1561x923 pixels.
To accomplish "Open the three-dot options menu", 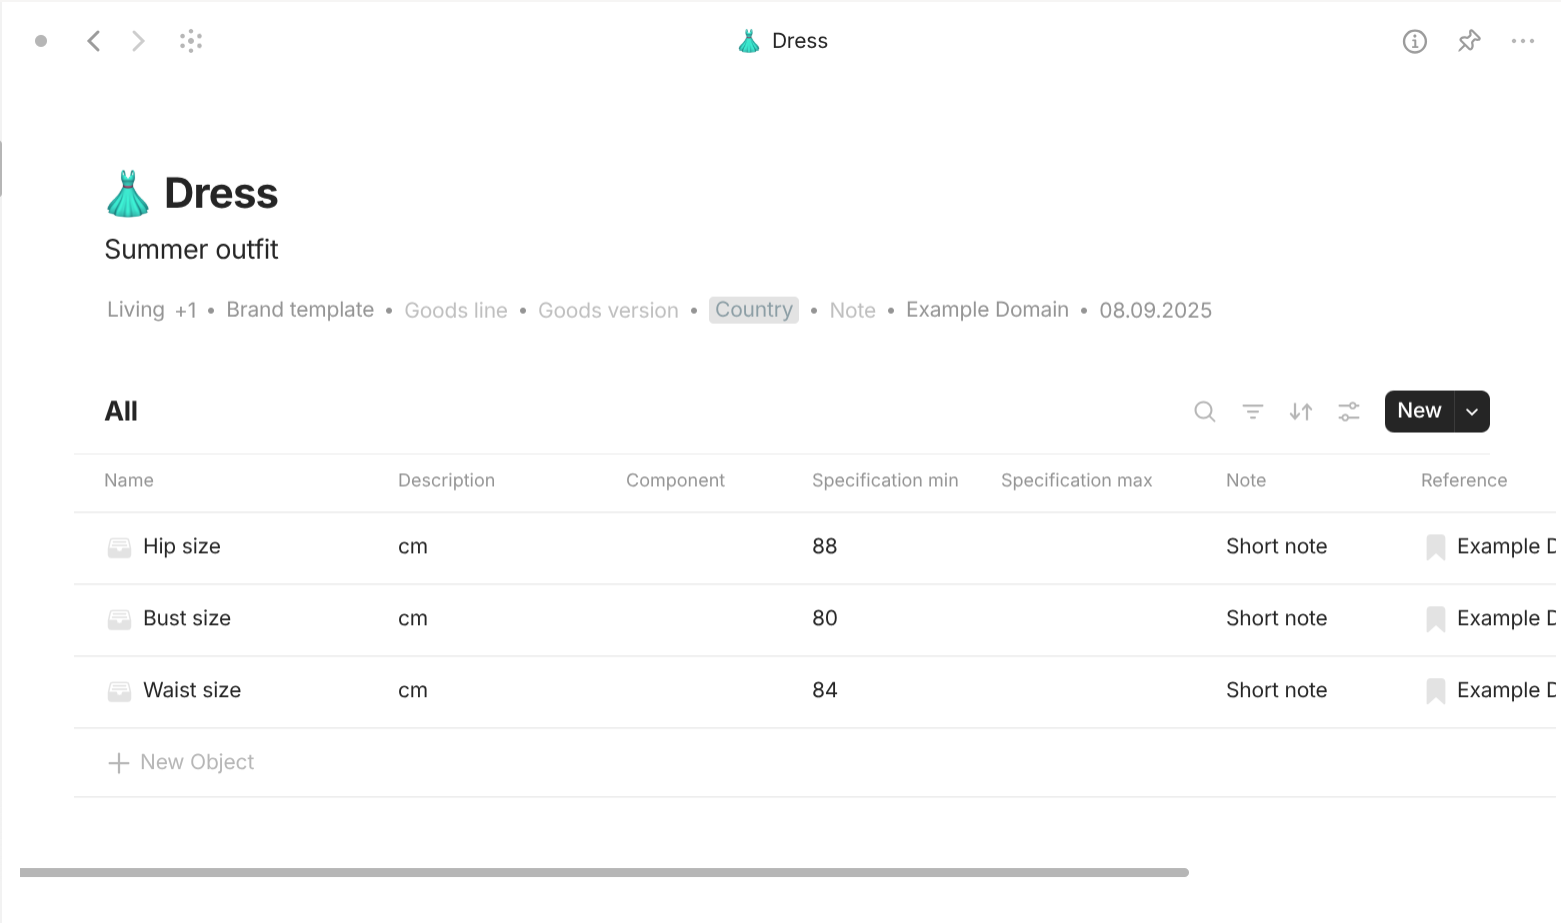I will click(x=1523, y=41).
